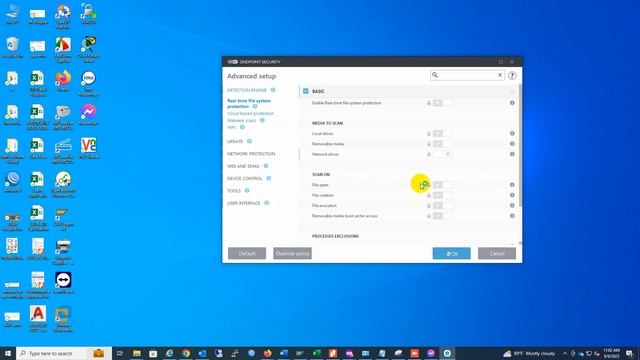Open Cloud-based protection in sidebar

tap(250, 113)
